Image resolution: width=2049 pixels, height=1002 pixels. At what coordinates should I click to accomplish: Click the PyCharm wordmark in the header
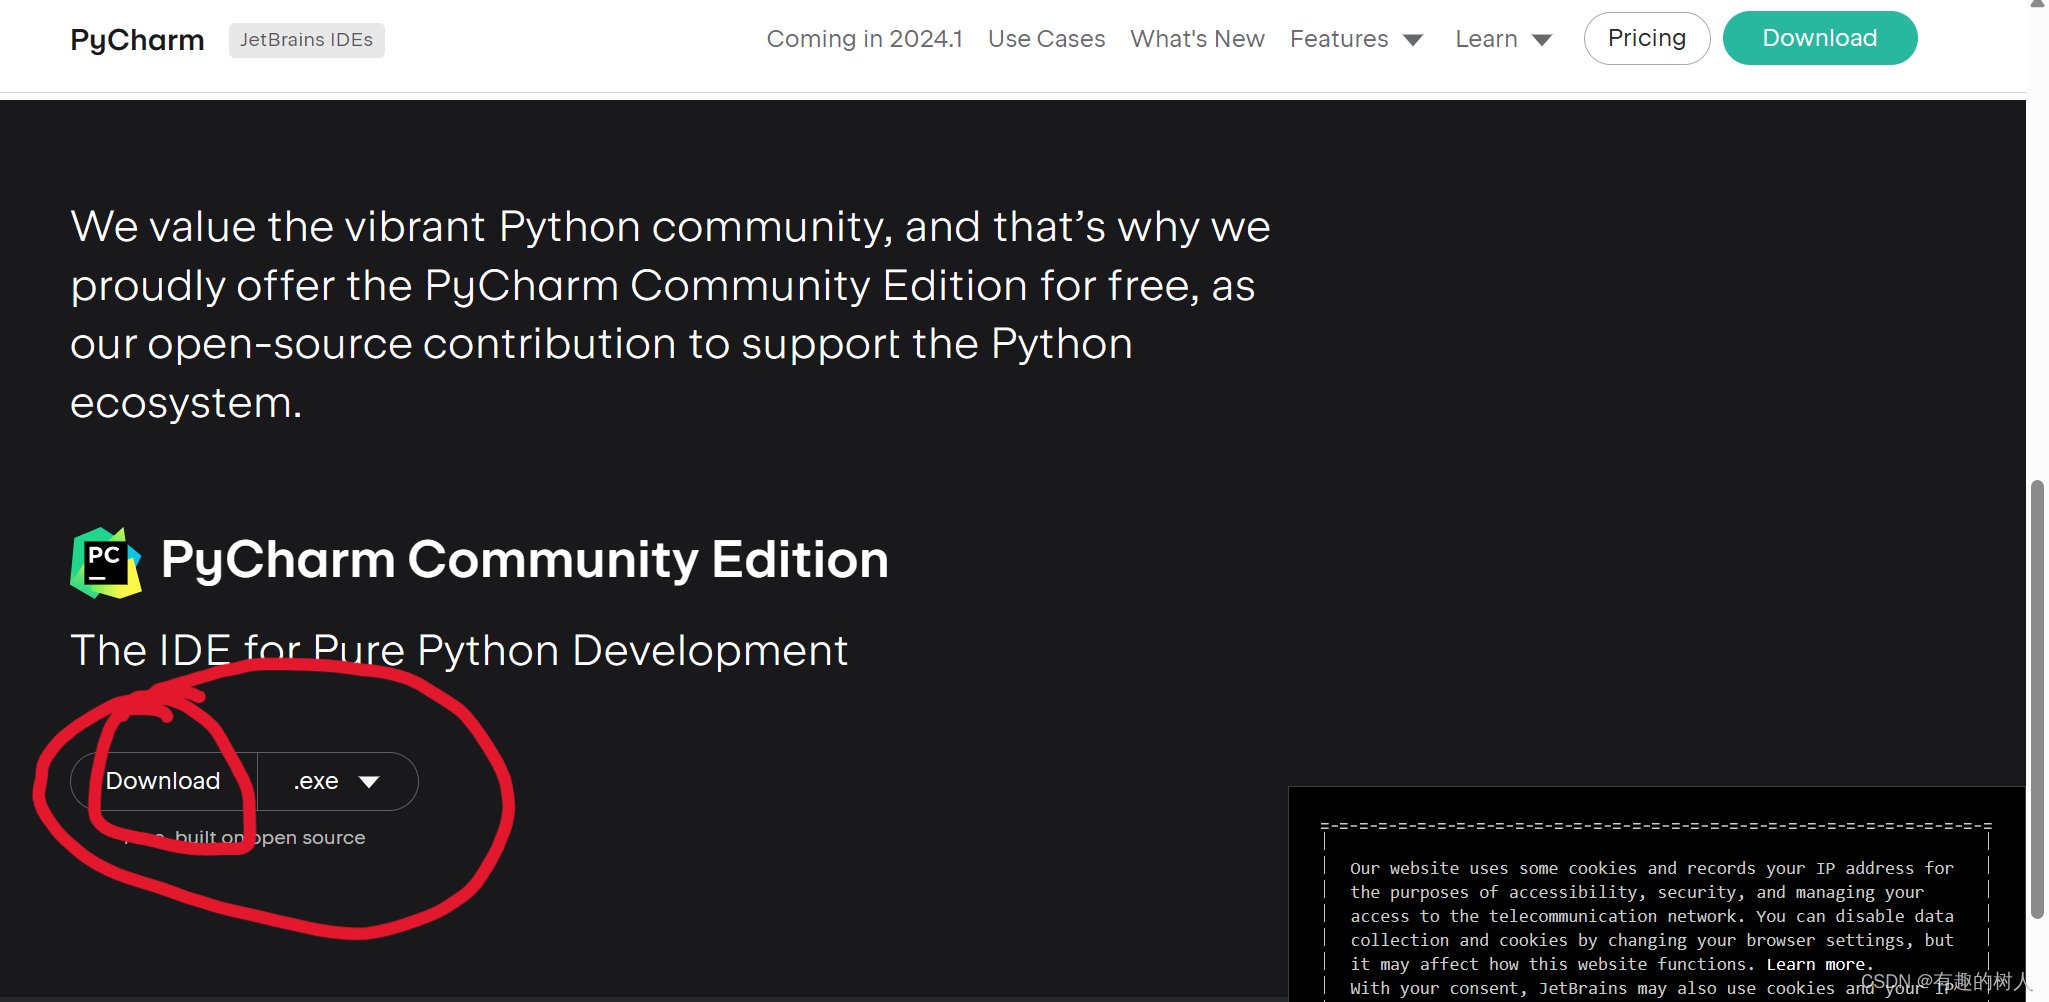(136, 39)
